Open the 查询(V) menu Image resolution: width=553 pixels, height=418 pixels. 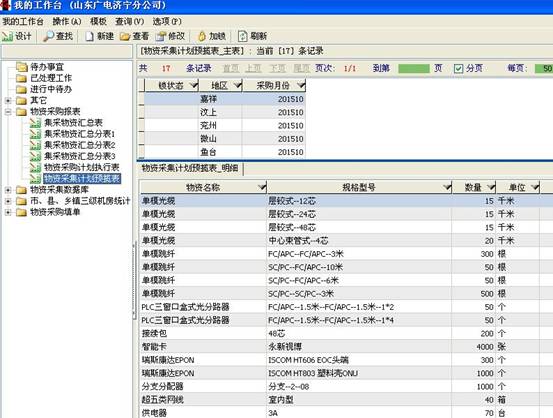[x=129, y=22]
